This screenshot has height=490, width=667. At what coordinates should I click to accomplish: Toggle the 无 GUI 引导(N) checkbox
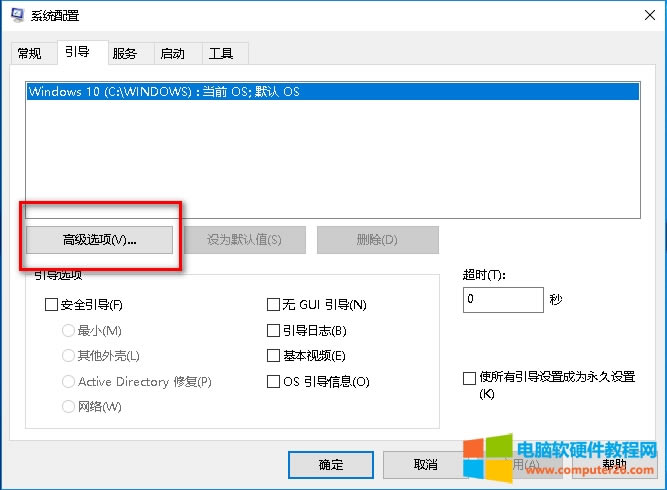point(274,305)
